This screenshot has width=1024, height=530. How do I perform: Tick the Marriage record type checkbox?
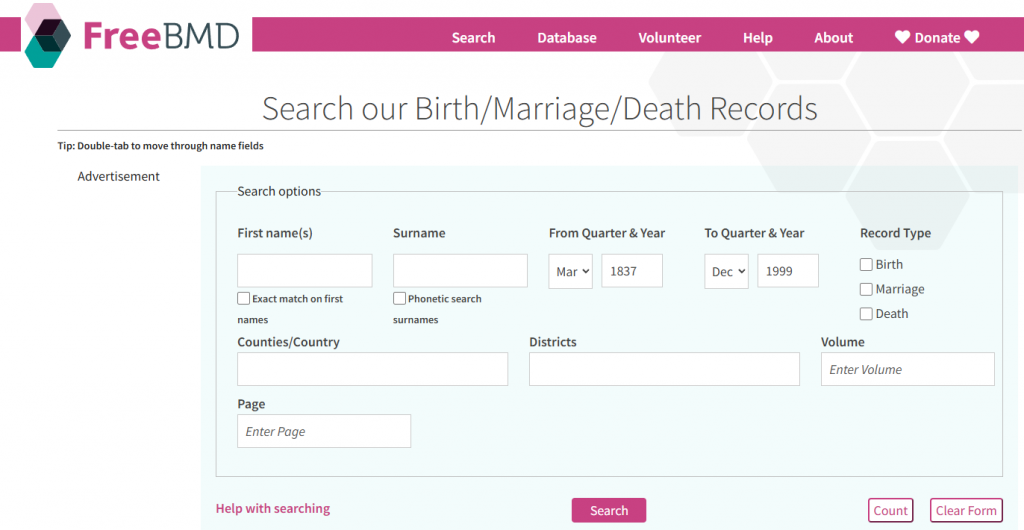(x=866, y=290)
